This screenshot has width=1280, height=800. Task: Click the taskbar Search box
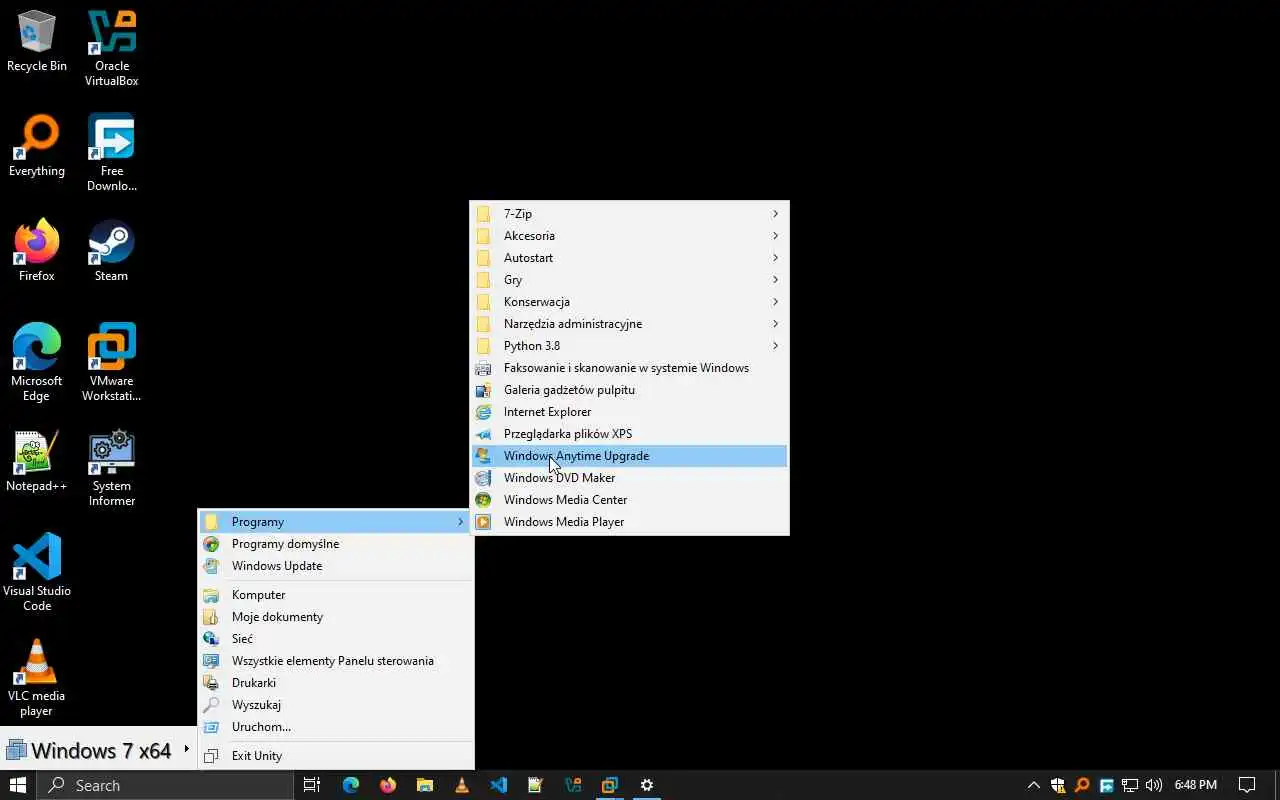click(x=165, y=785)
